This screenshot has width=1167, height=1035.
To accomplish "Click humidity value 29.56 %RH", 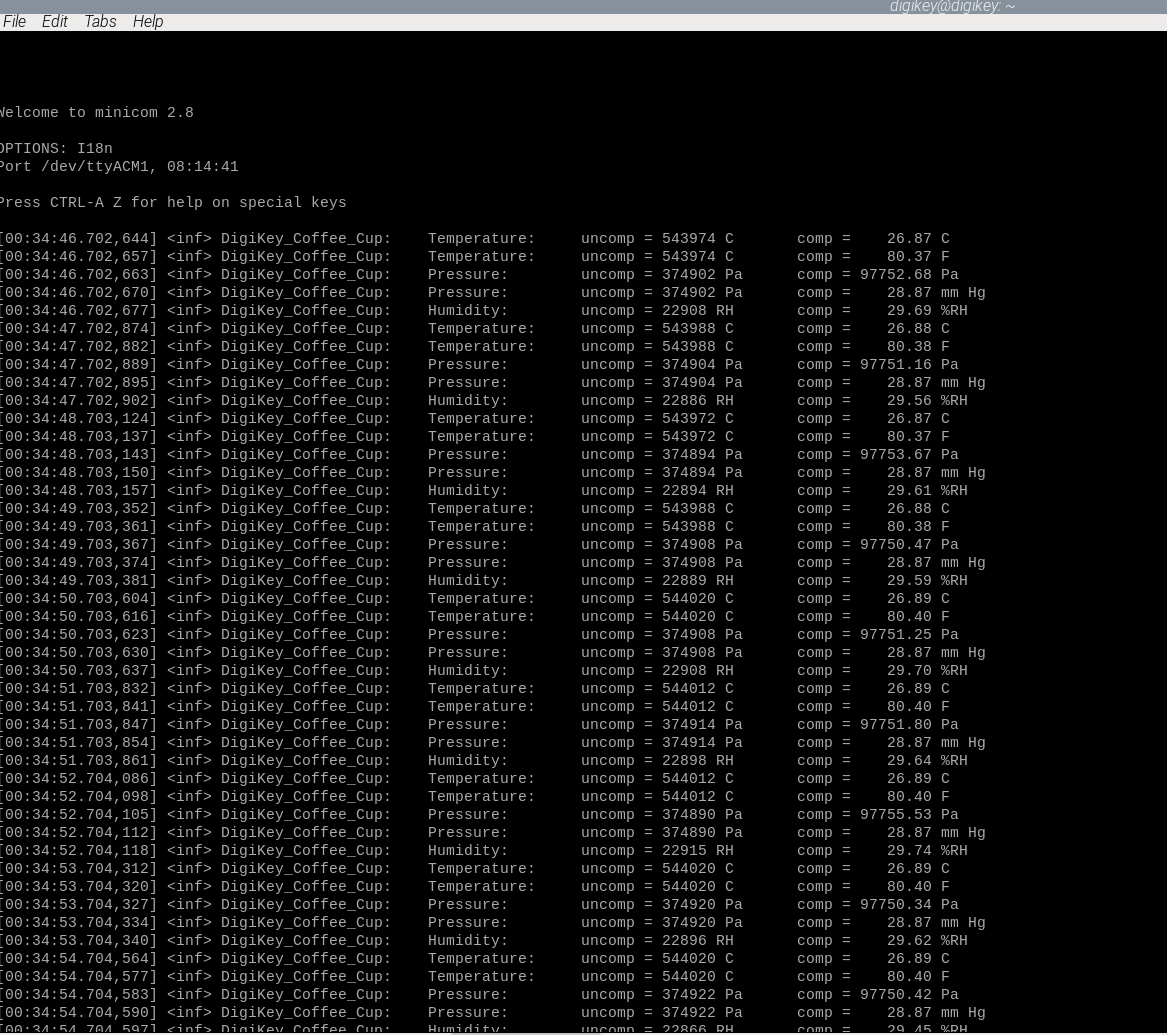I will [927, 400].
